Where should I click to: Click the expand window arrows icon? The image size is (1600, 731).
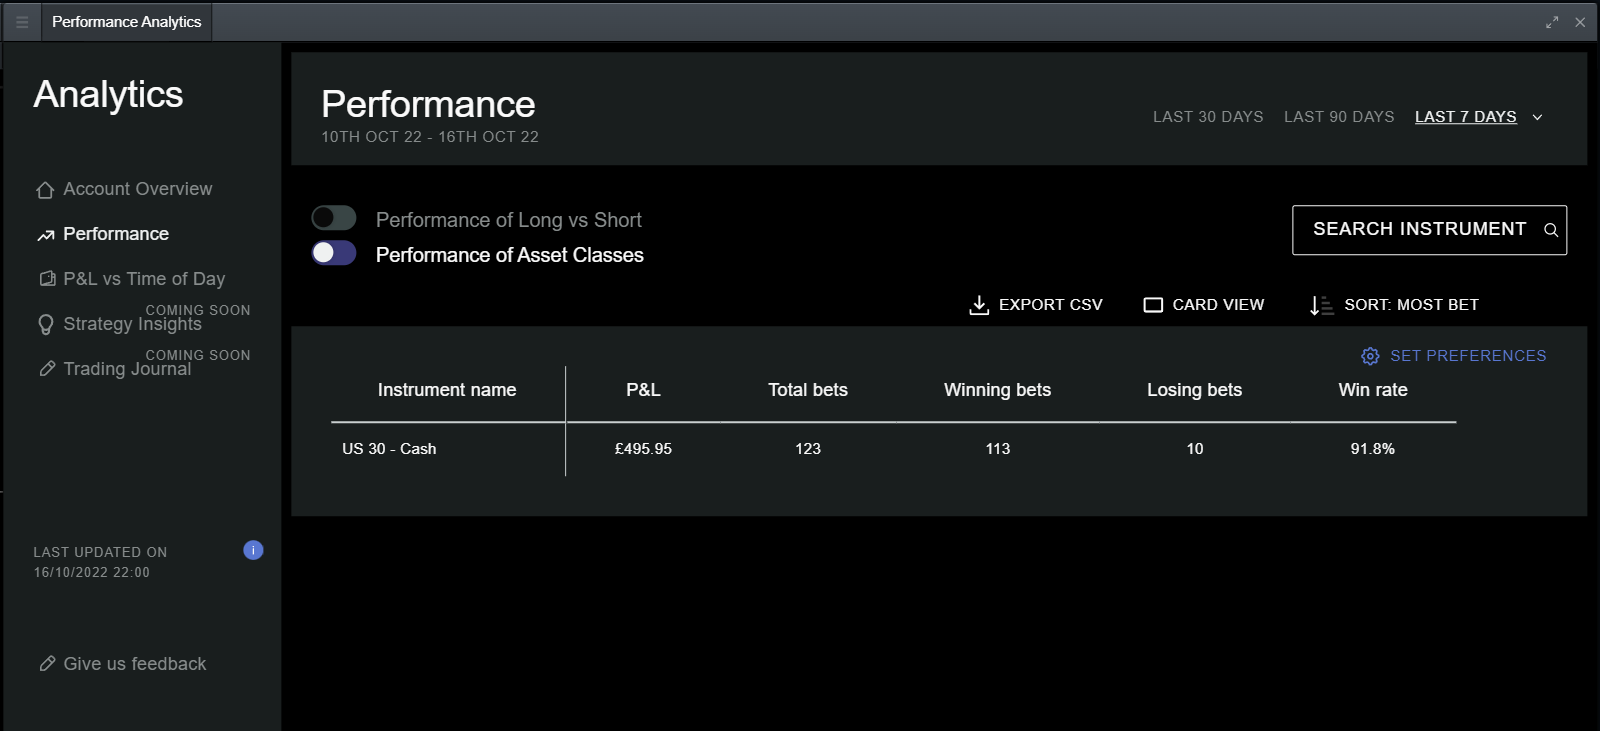click(x=1552, y=22)
